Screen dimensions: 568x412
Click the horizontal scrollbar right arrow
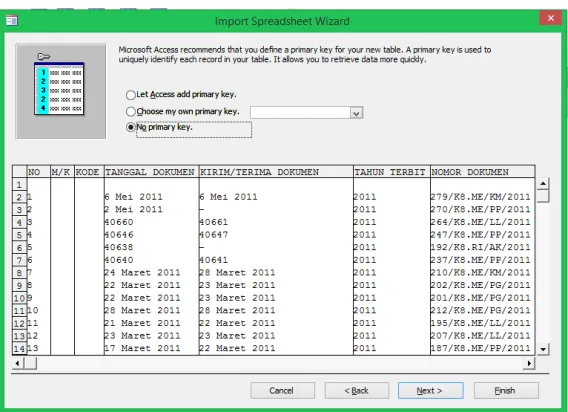coord(529,363)
